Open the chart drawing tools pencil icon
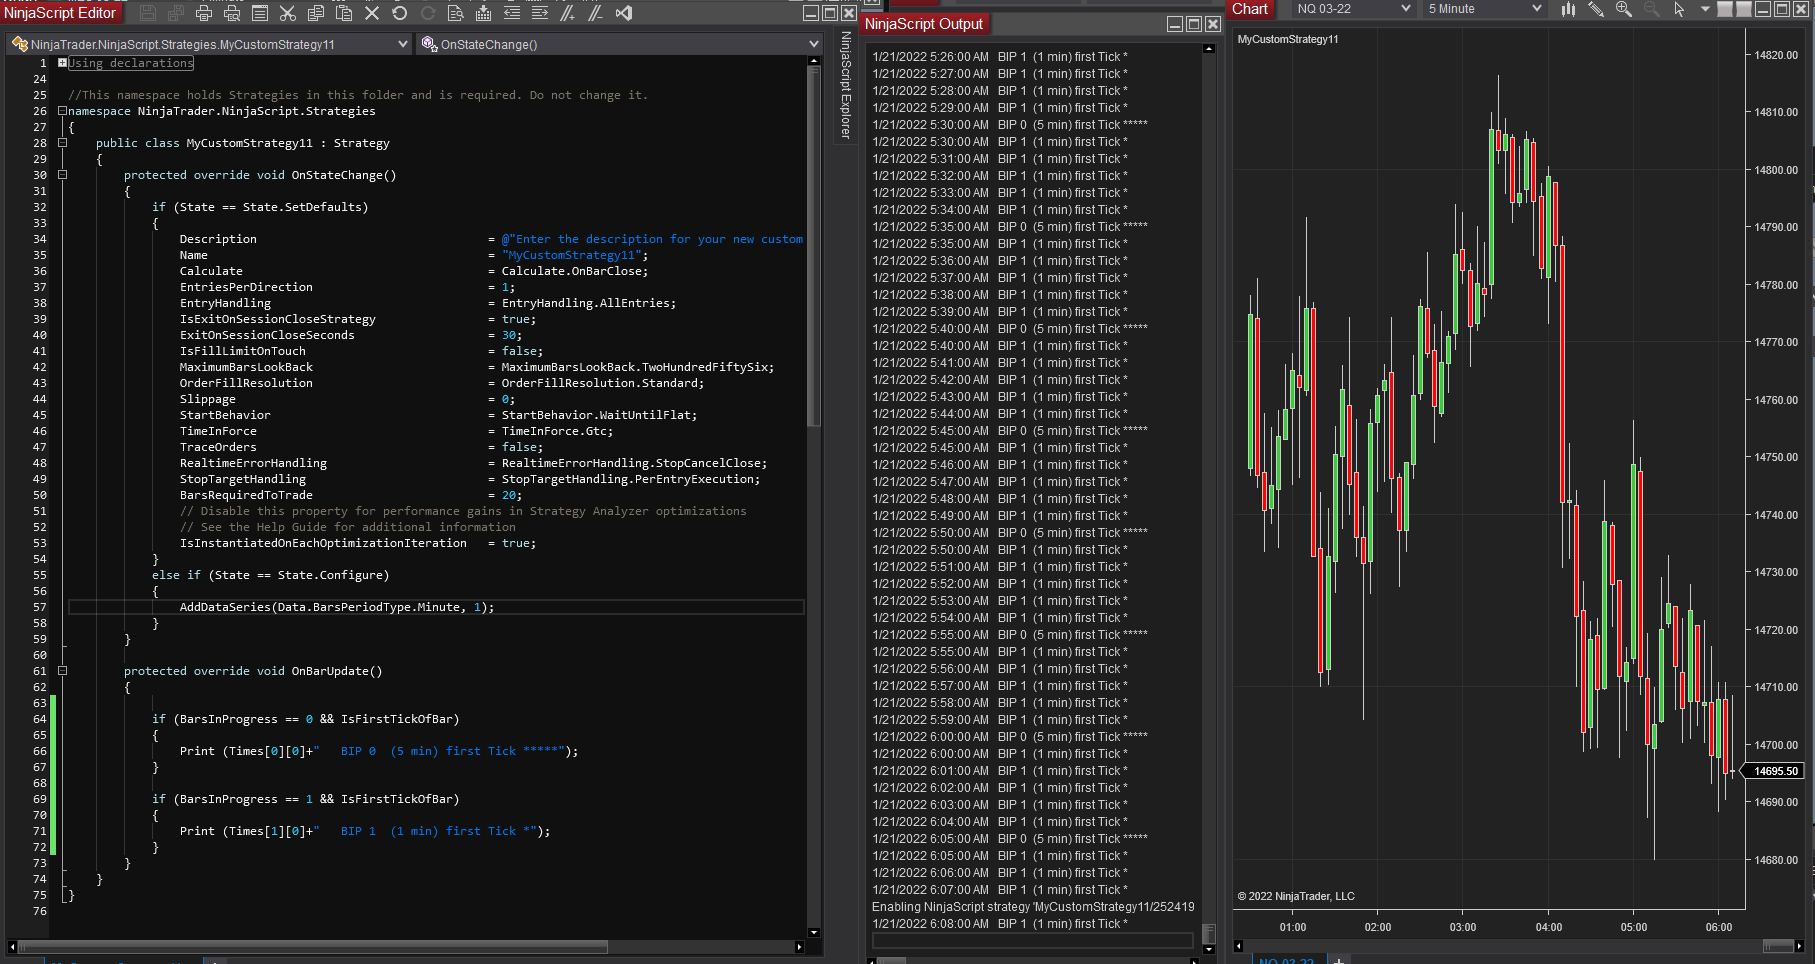The height and width of the screenshot is (964, 1815). (1596, 9)
